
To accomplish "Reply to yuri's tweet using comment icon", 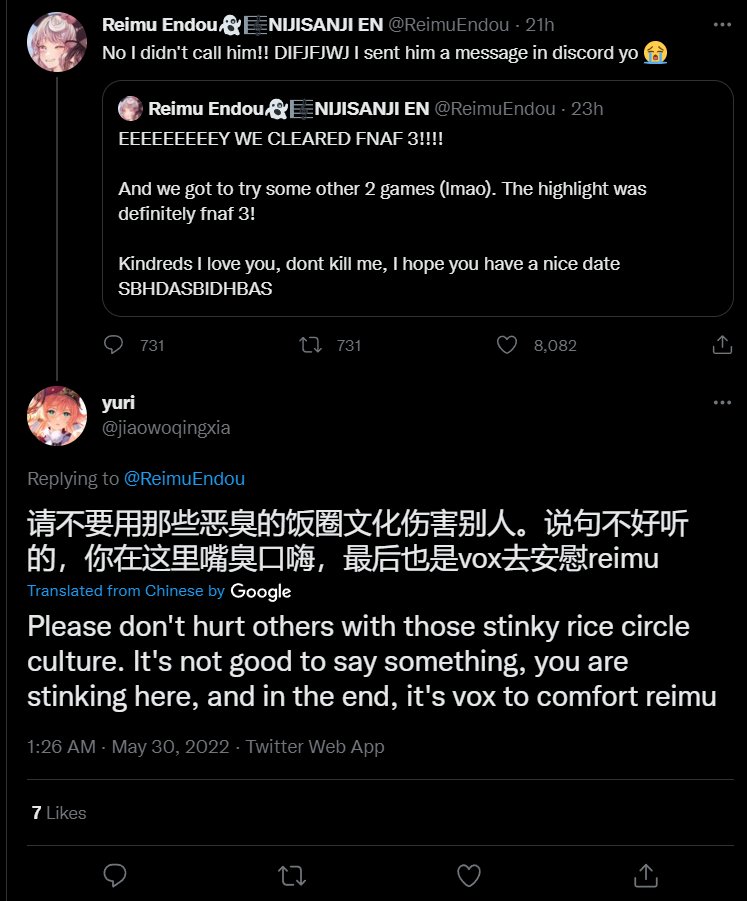I will click(114, 876).
